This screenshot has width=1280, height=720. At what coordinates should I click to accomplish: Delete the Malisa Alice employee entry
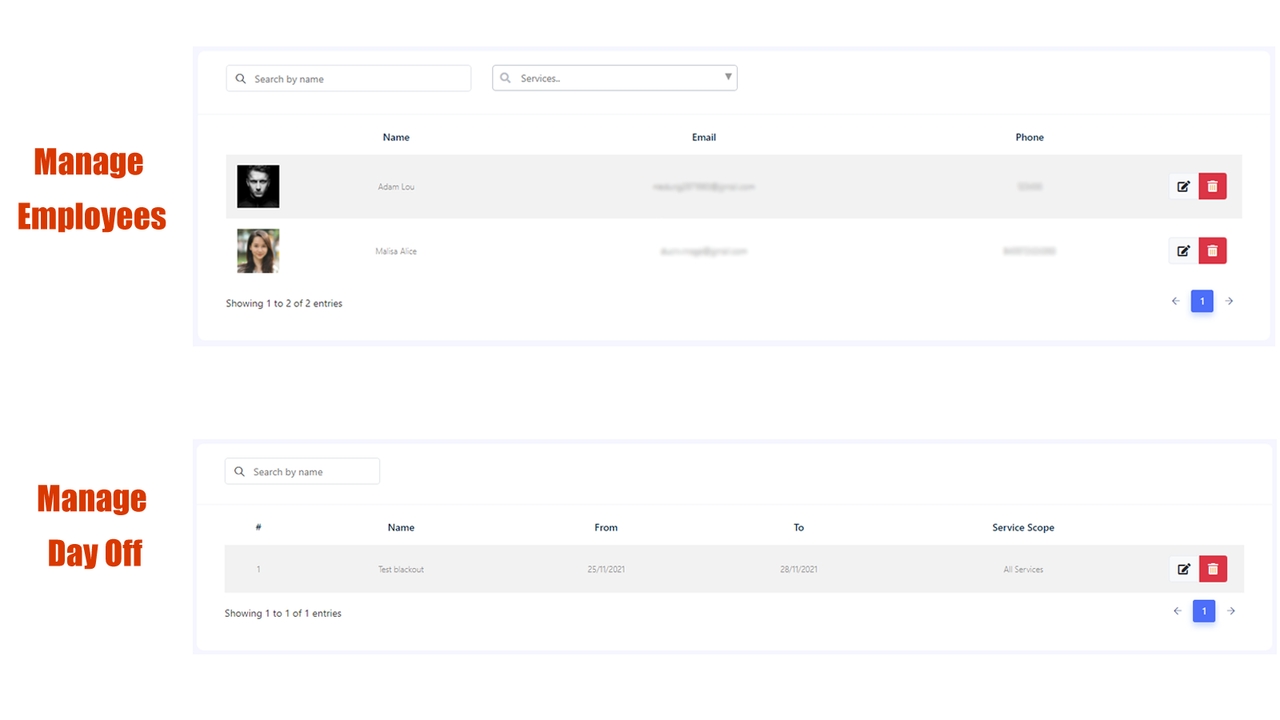point(1212,250)
